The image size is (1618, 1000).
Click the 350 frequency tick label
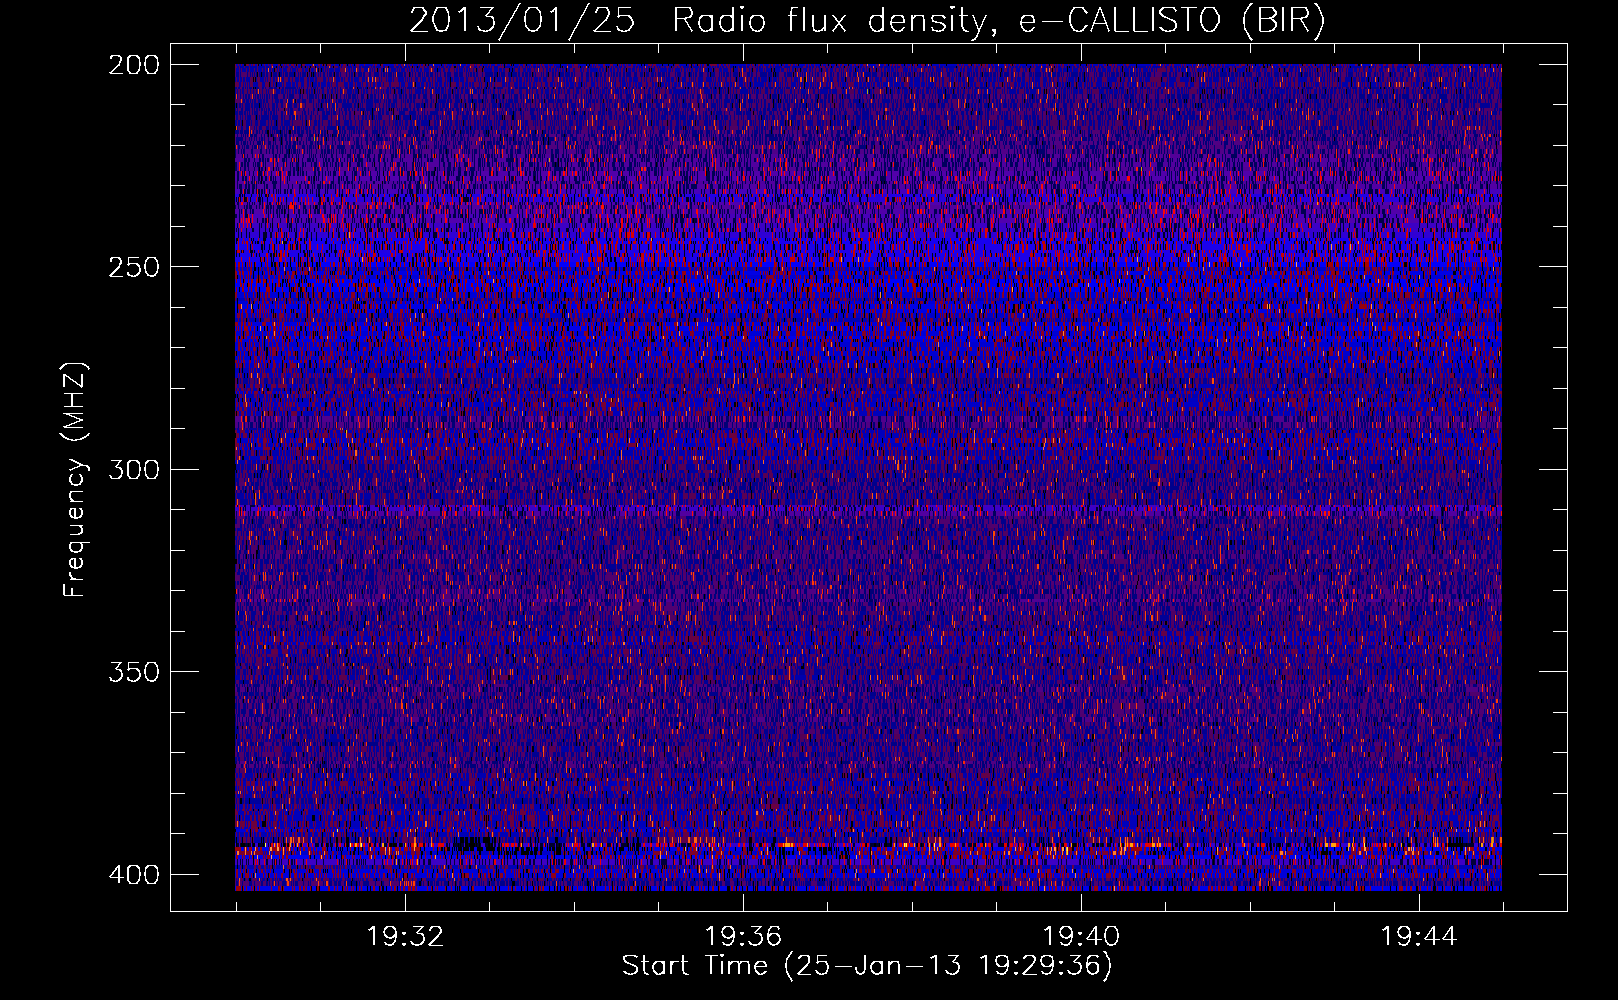pyautogui.click(x=133, y=672)
